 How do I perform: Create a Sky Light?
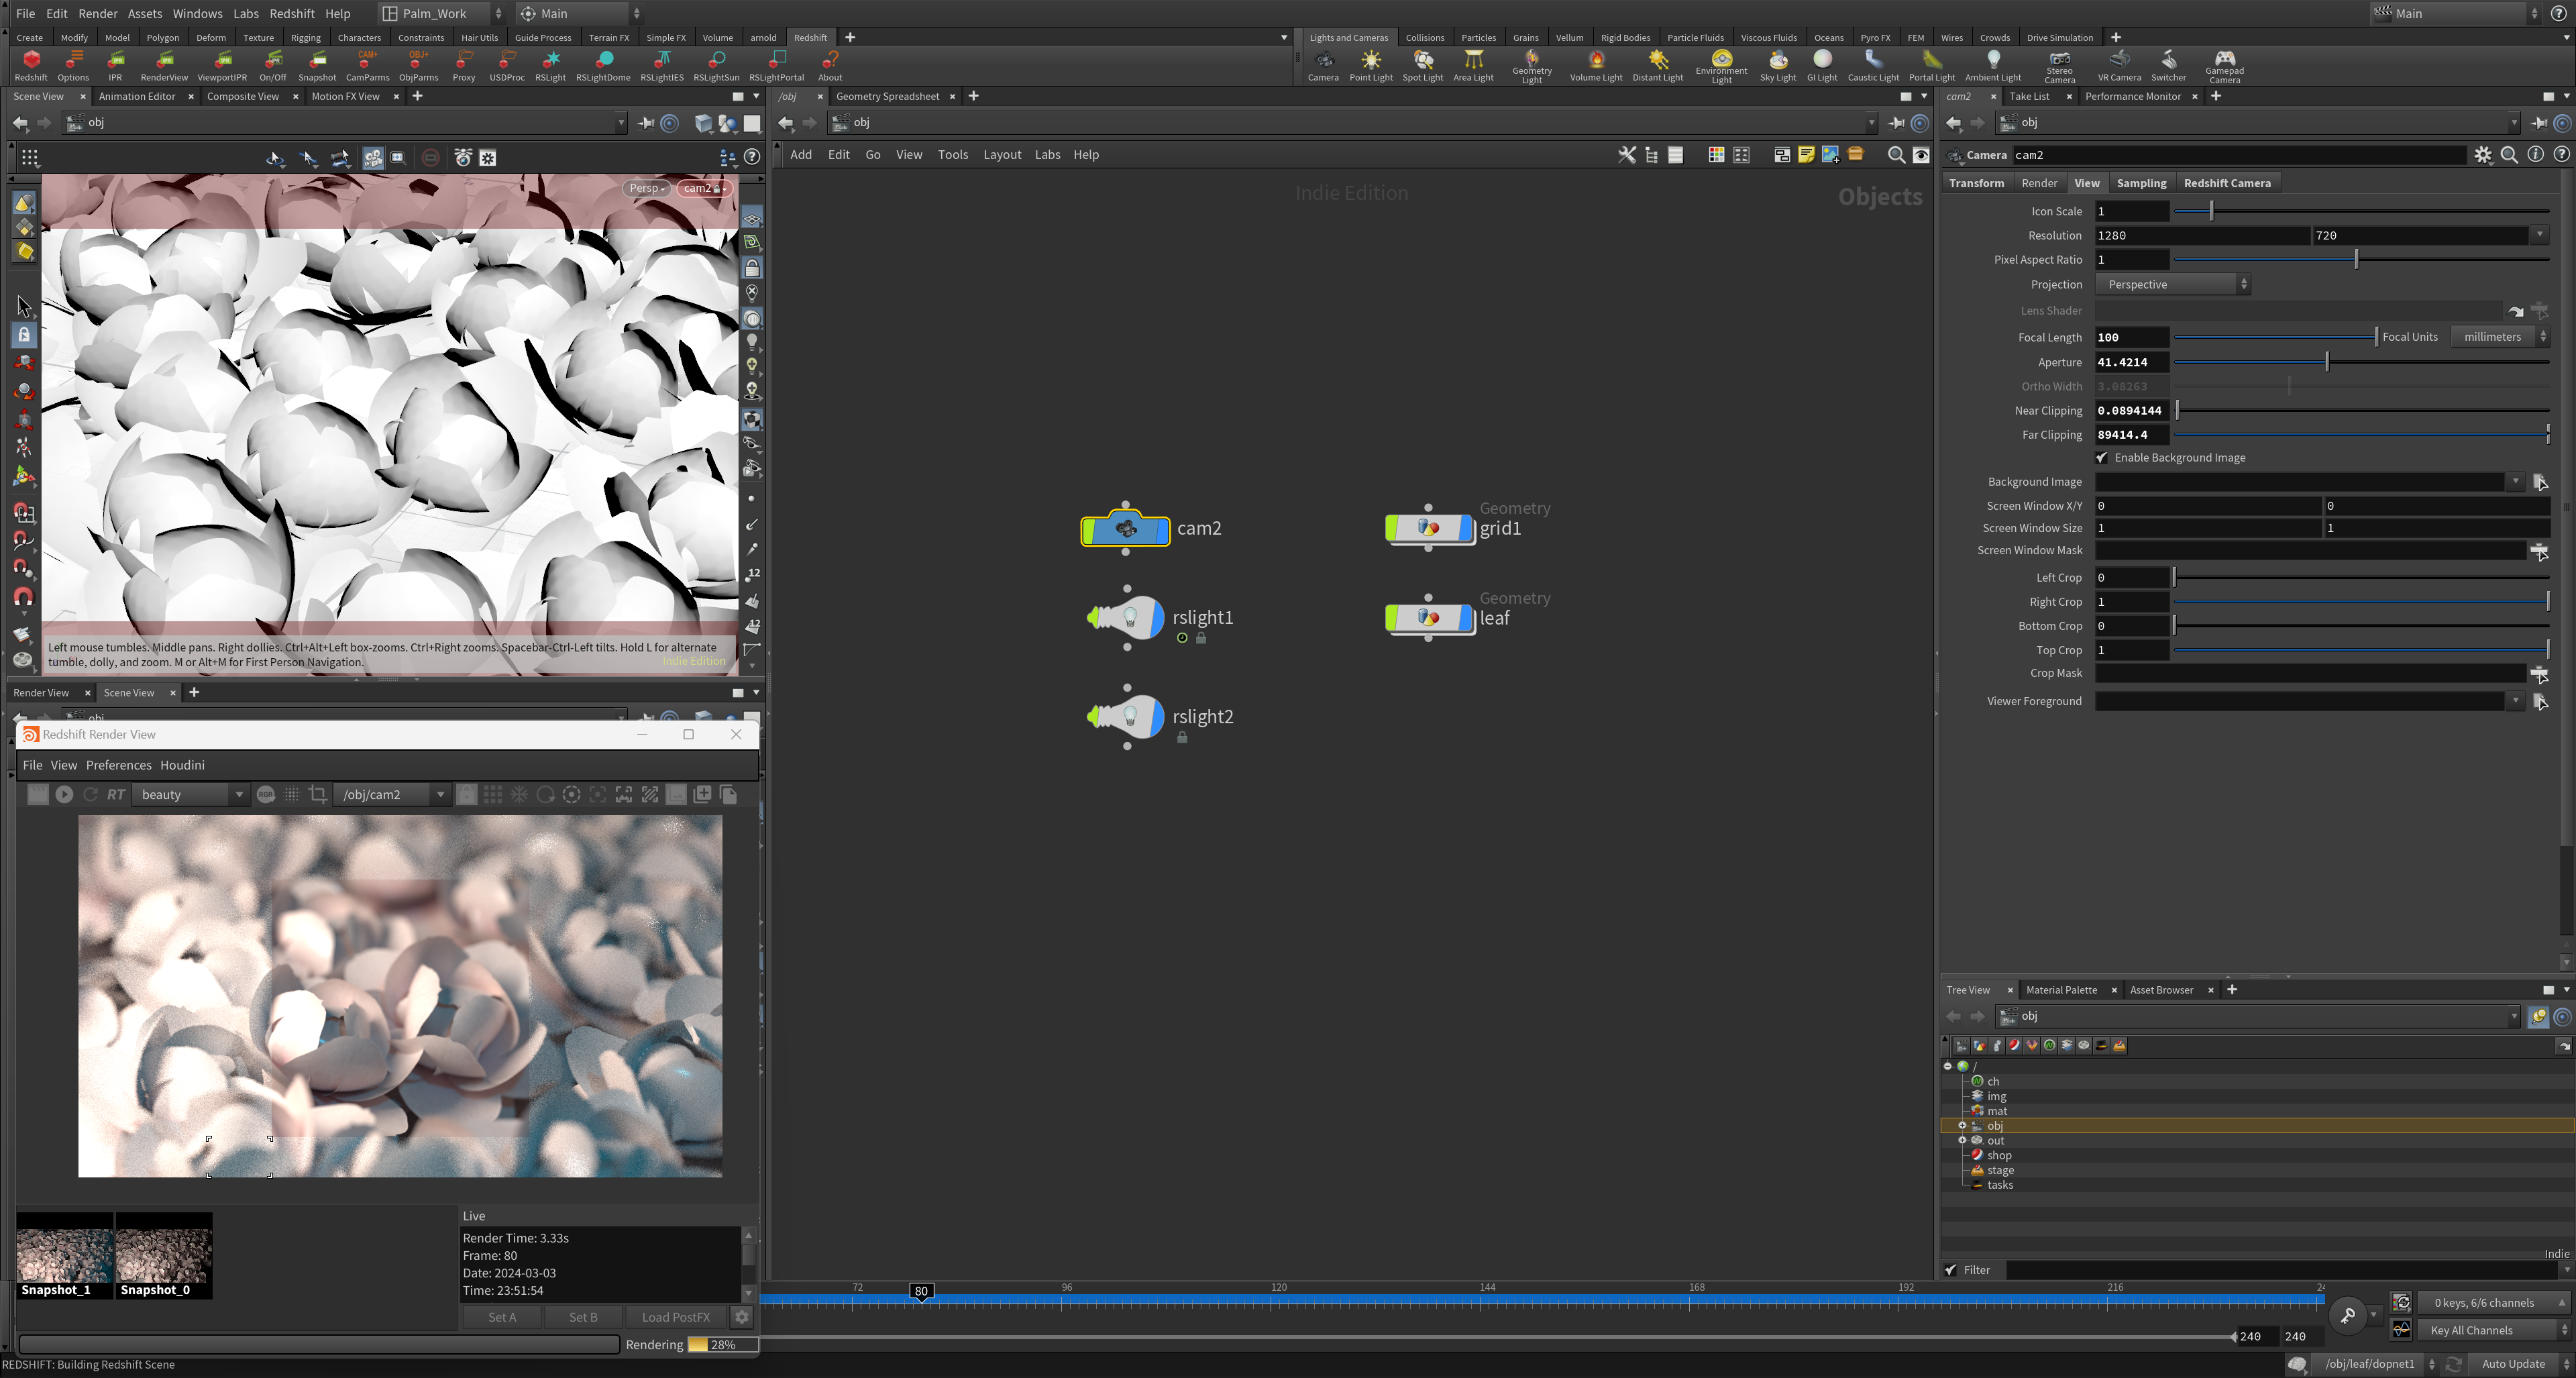[1778, 66]
